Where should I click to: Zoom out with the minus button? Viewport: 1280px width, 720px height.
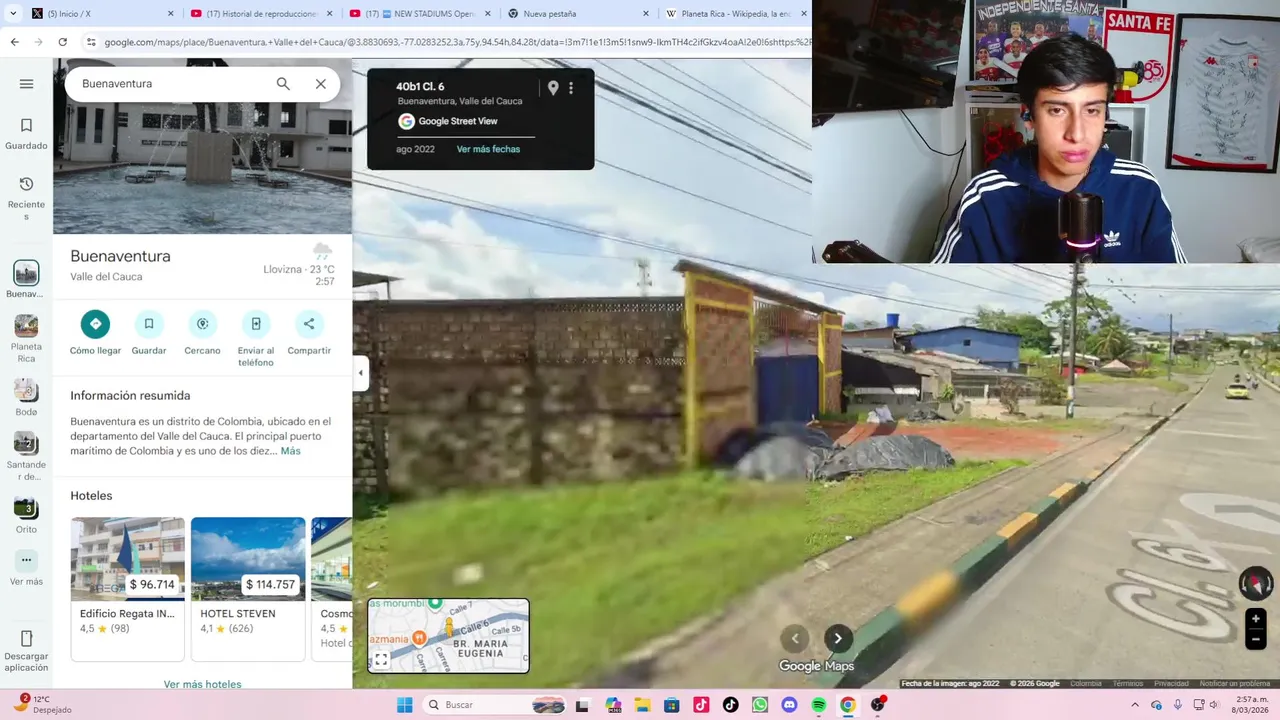(x=1256, y=639)
